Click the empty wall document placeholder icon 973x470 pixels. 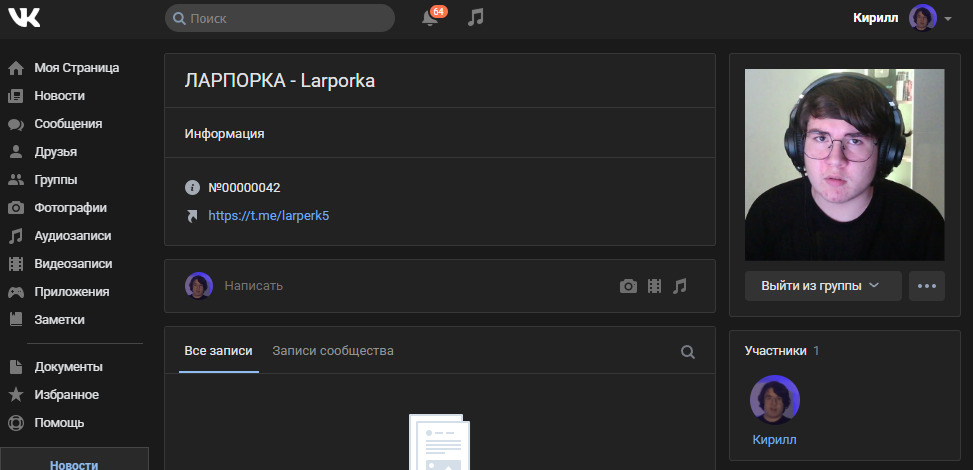439,442
